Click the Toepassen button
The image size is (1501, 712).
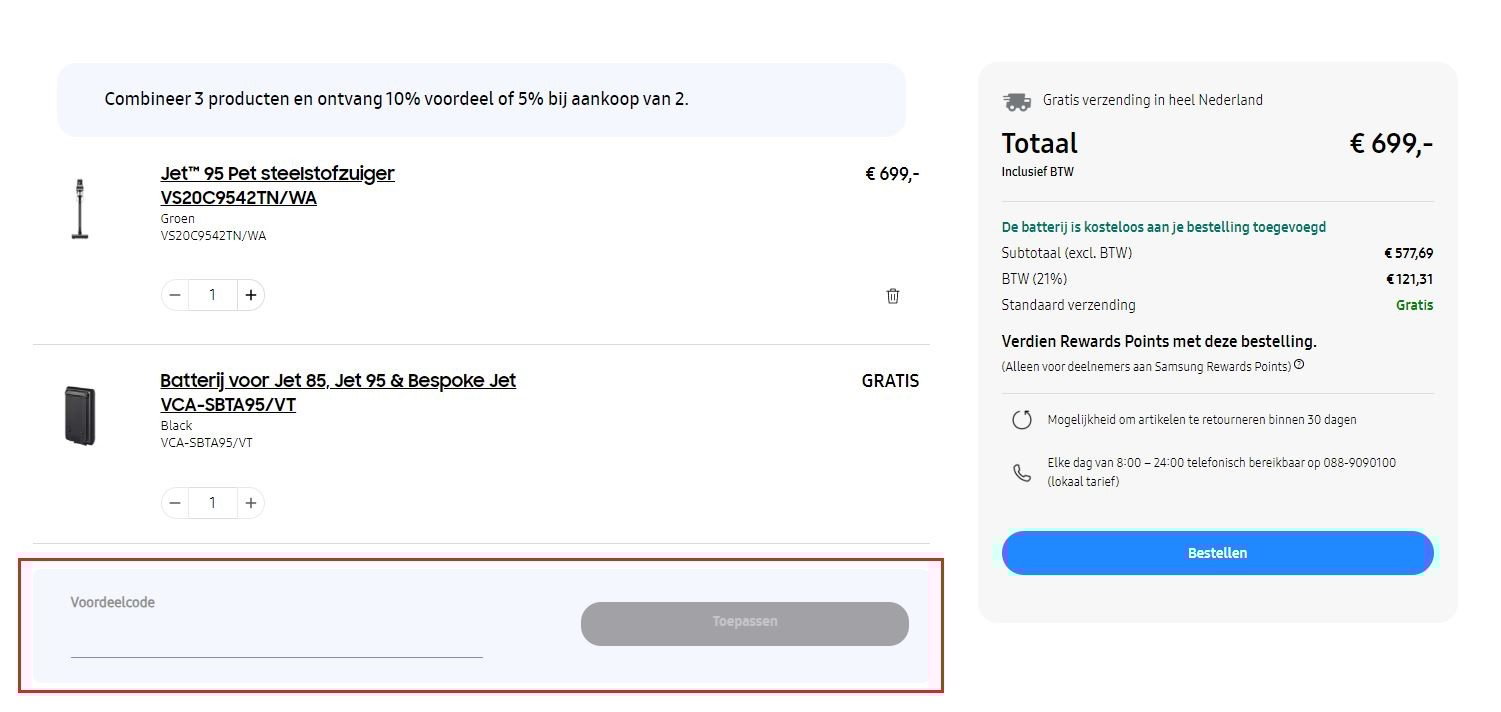pos(744,622)
